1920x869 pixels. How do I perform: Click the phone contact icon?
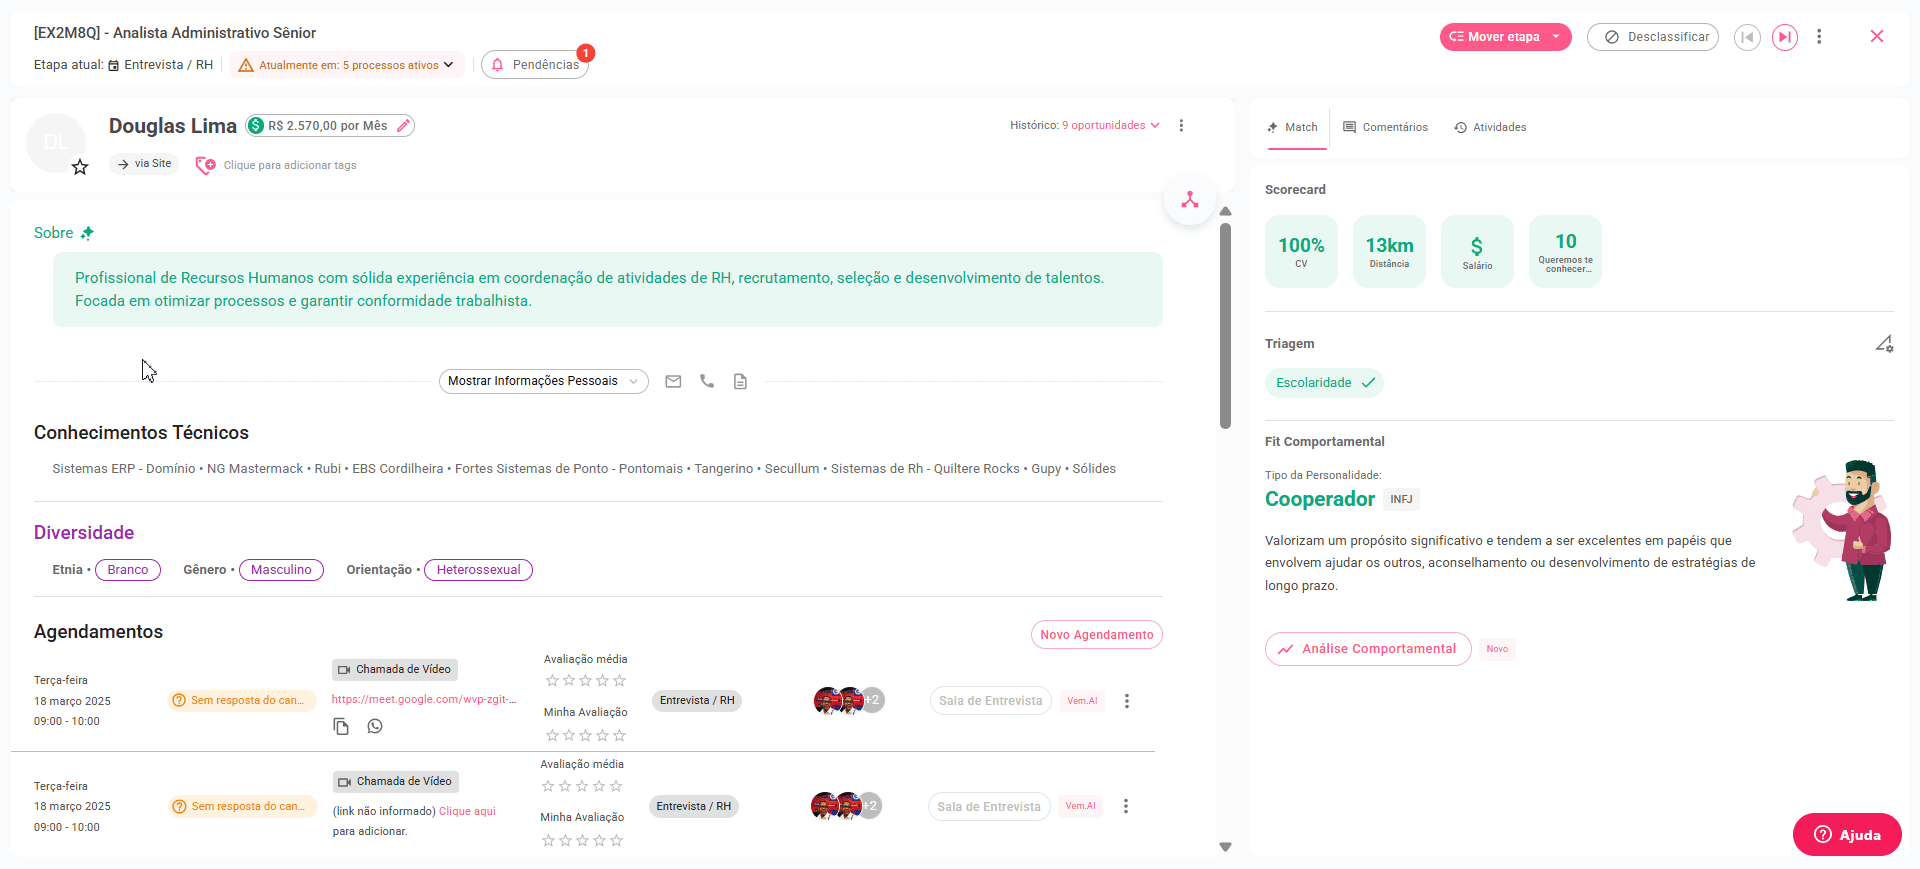[707, 381]
